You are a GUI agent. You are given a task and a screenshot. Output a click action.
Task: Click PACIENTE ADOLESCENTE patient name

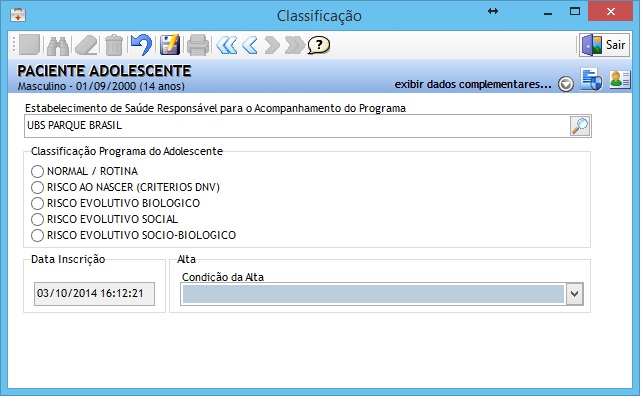point(104,71)
